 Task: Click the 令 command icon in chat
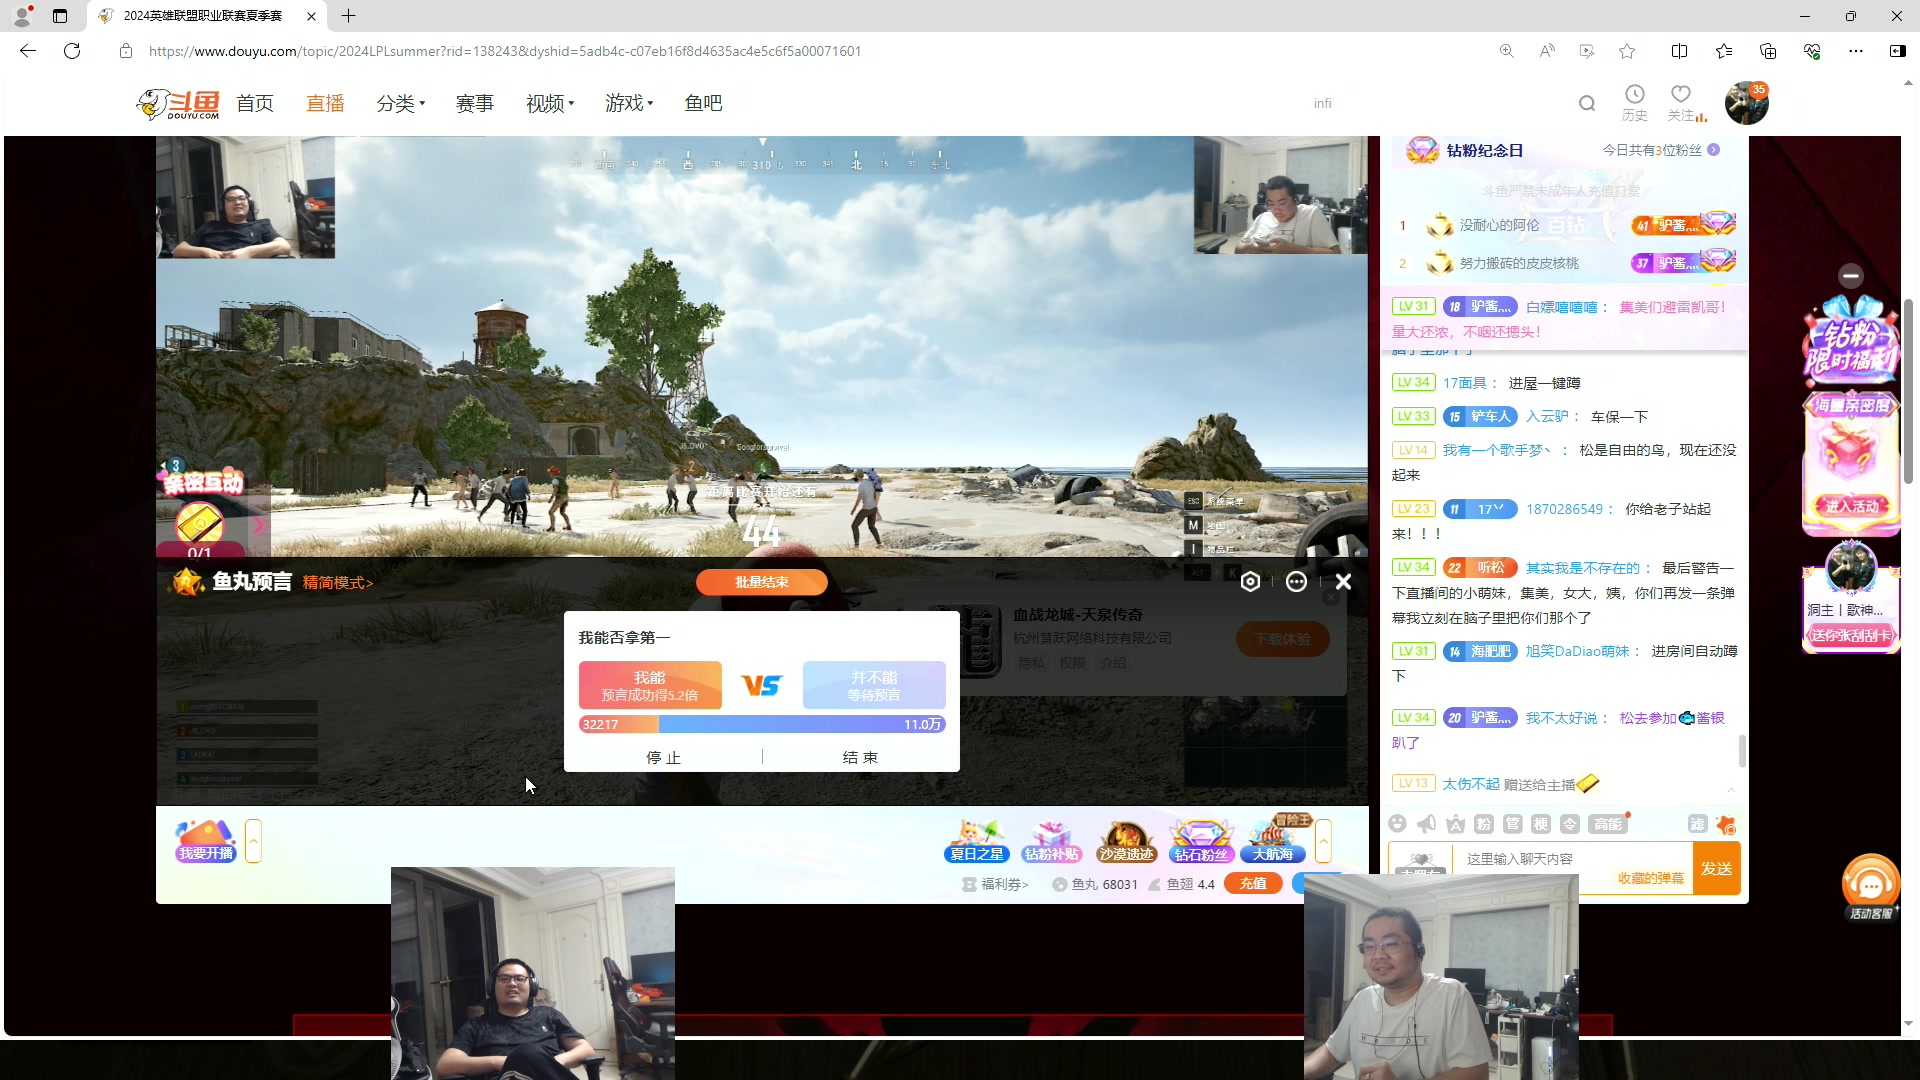1570,824
